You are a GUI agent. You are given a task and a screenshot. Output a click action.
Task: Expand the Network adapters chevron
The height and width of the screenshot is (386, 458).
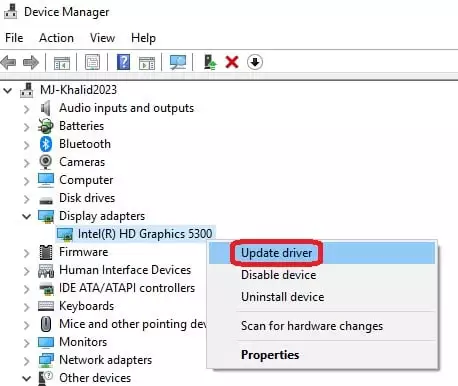(x=27, y=361)
